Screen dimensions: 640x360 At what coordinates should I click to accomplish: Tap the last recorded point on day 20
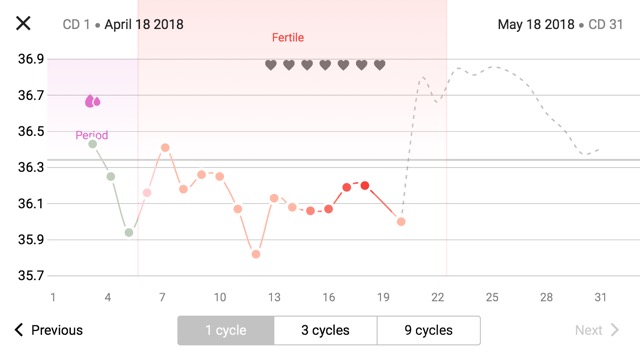pos(401,222)
